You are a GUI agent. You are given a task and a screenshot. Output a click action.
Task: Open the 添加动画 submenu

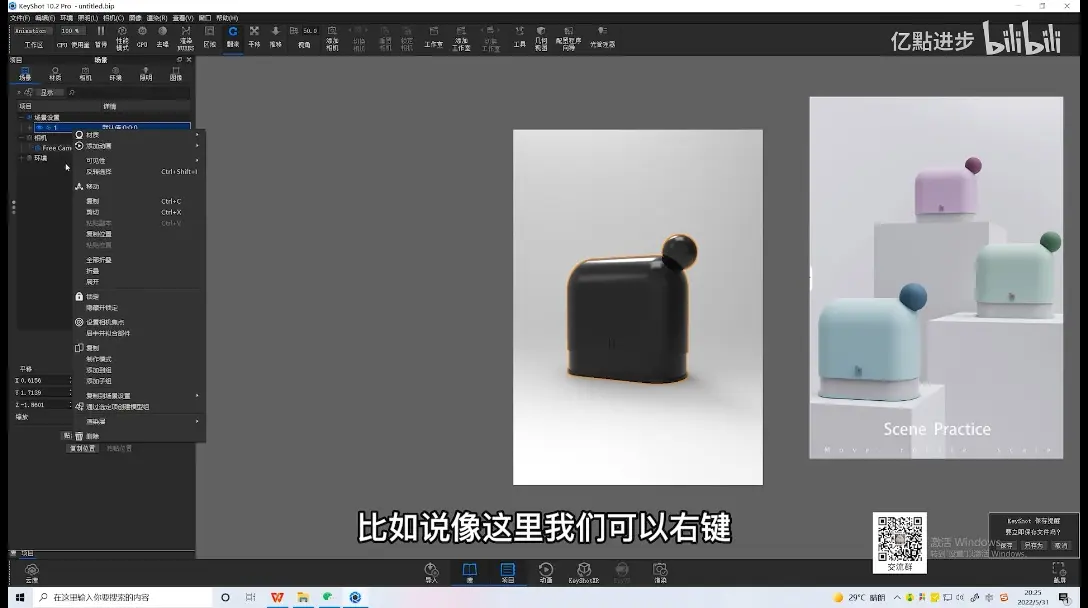click(137, 146)
